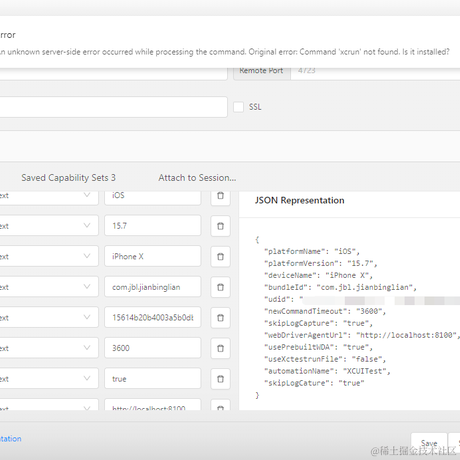Switch to Saved Capability Sets 3 tab

68,178
